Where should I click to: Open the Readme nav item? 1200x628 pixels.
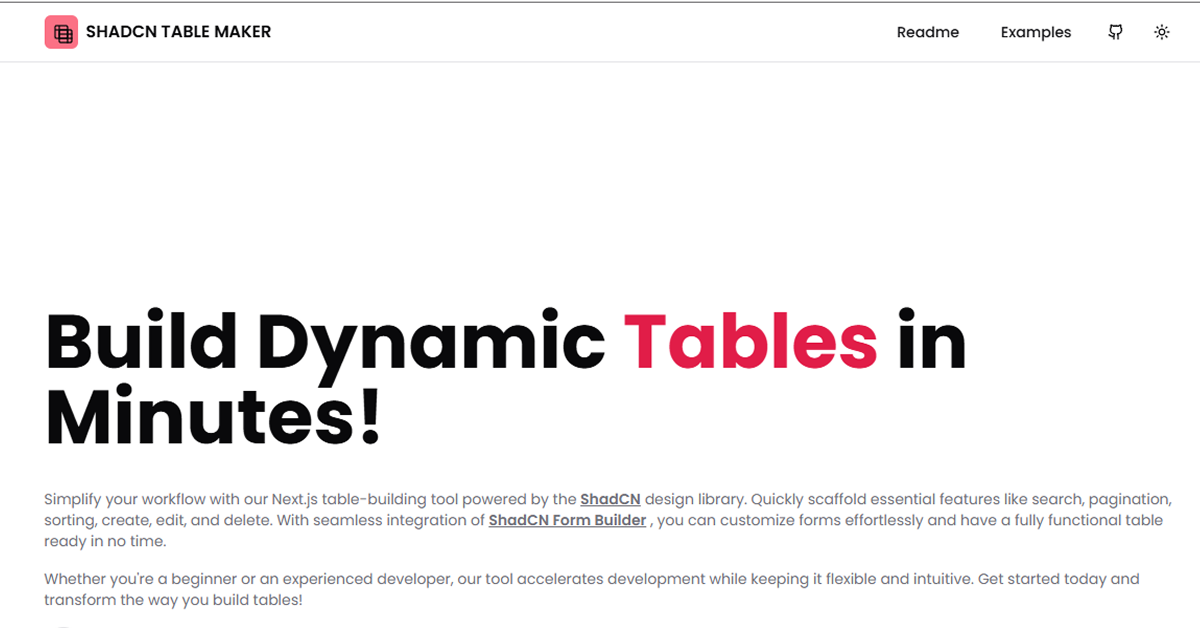pos(928,32)
